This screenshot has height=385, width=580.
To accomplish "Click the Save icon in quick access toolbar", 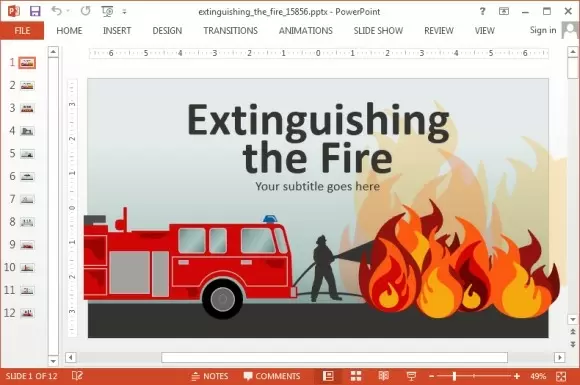I will [35, 11].
